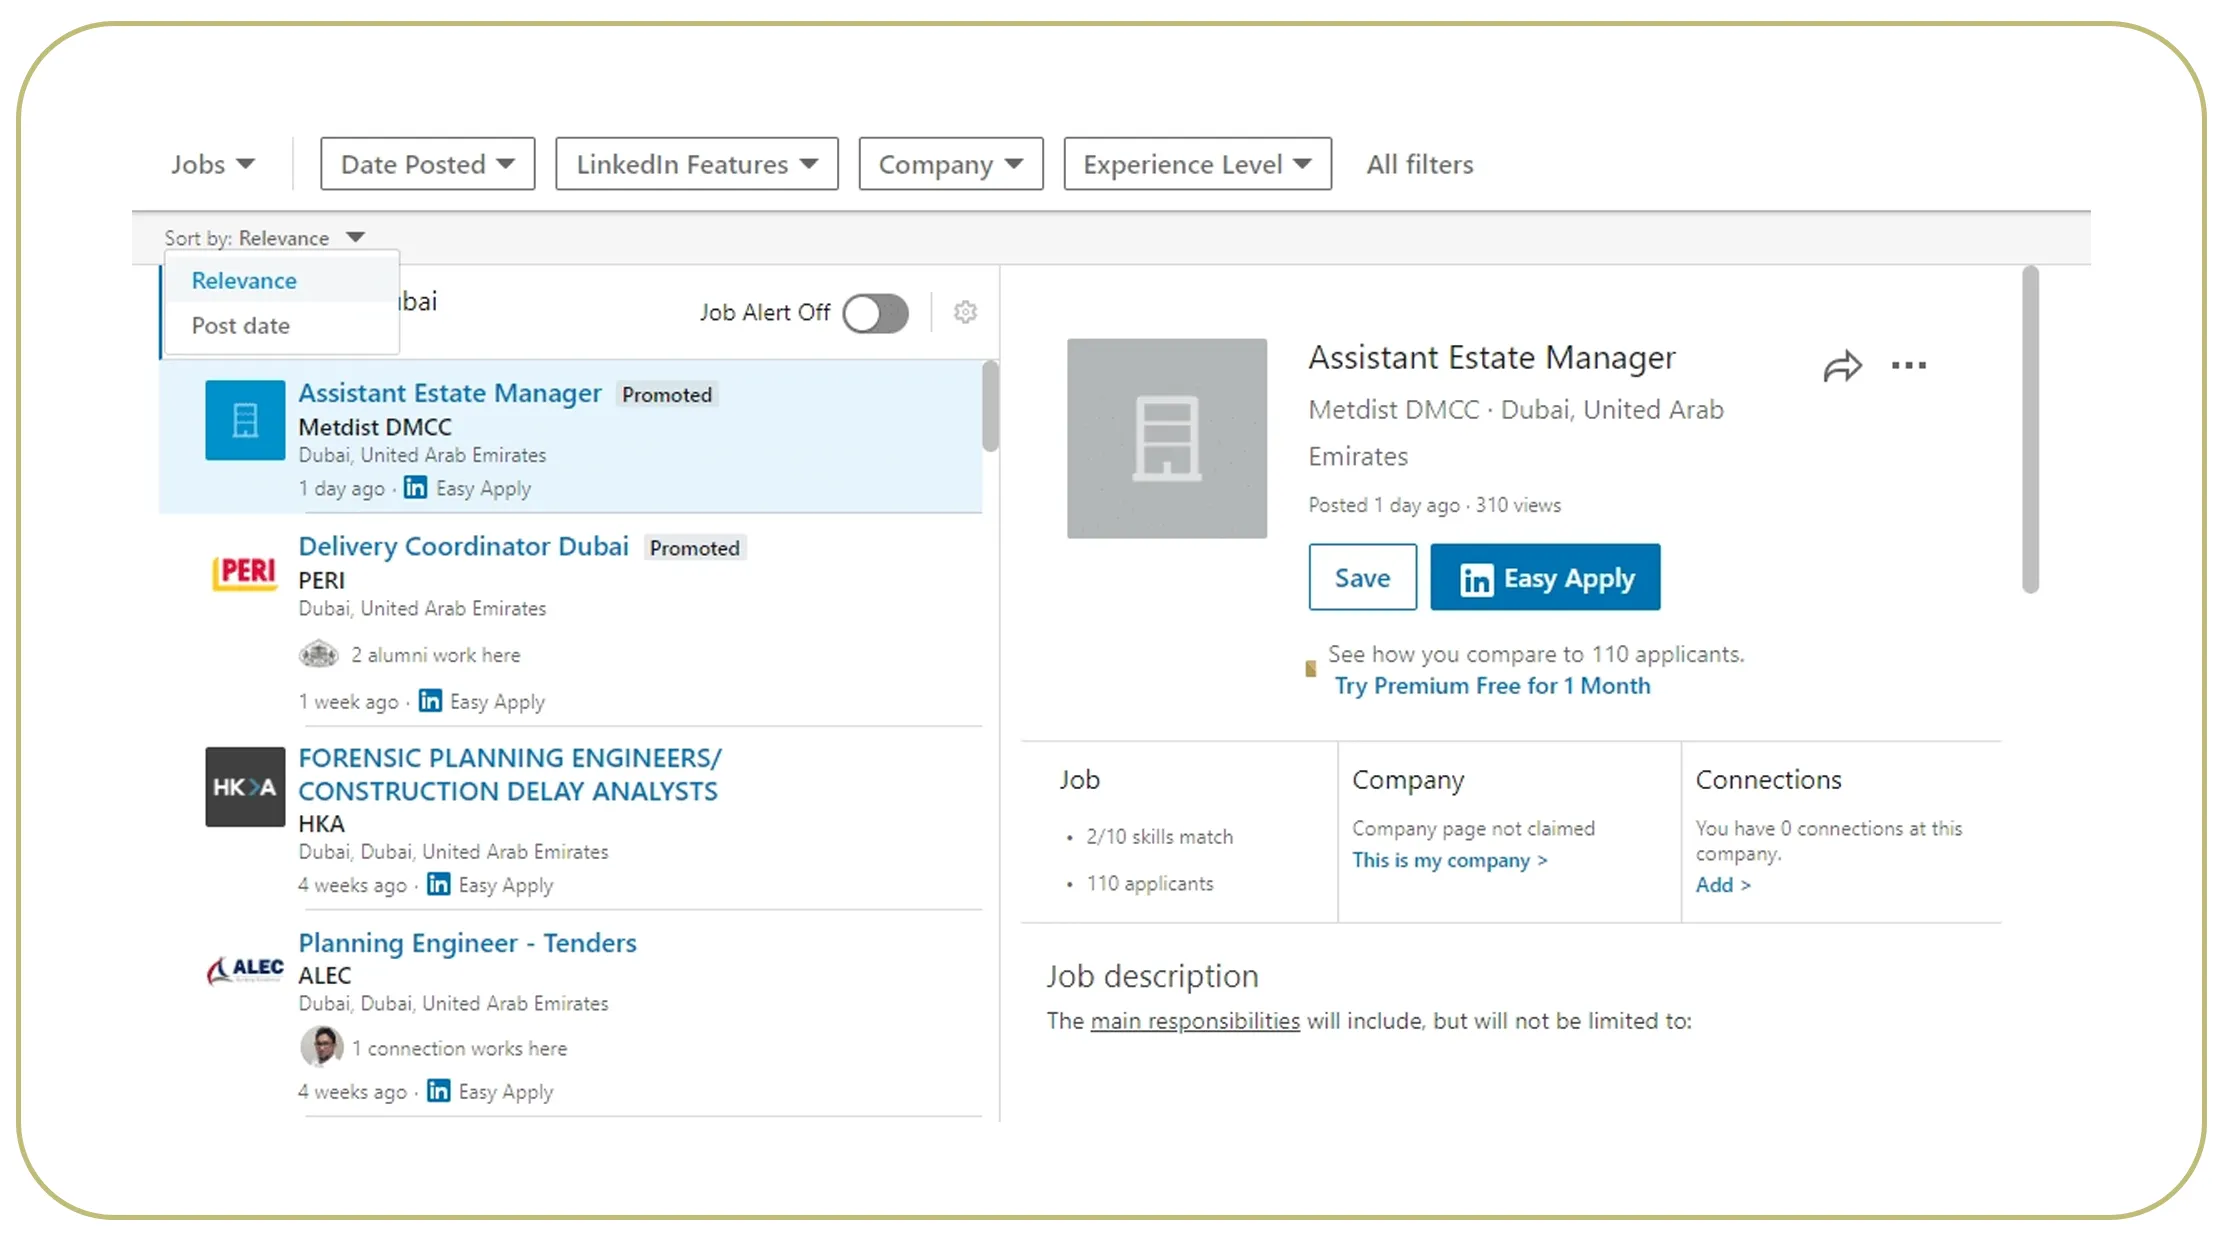Select Relevance in the sort menu
2223x1240 pixels.
243,280
